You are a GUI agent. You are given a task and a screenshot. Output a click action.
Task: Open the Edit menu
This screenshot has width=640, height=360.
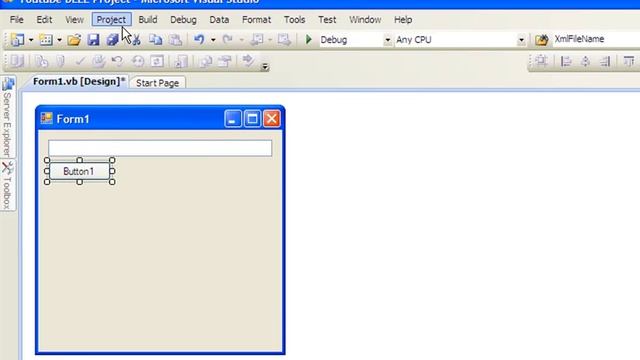tap(44, 20)
